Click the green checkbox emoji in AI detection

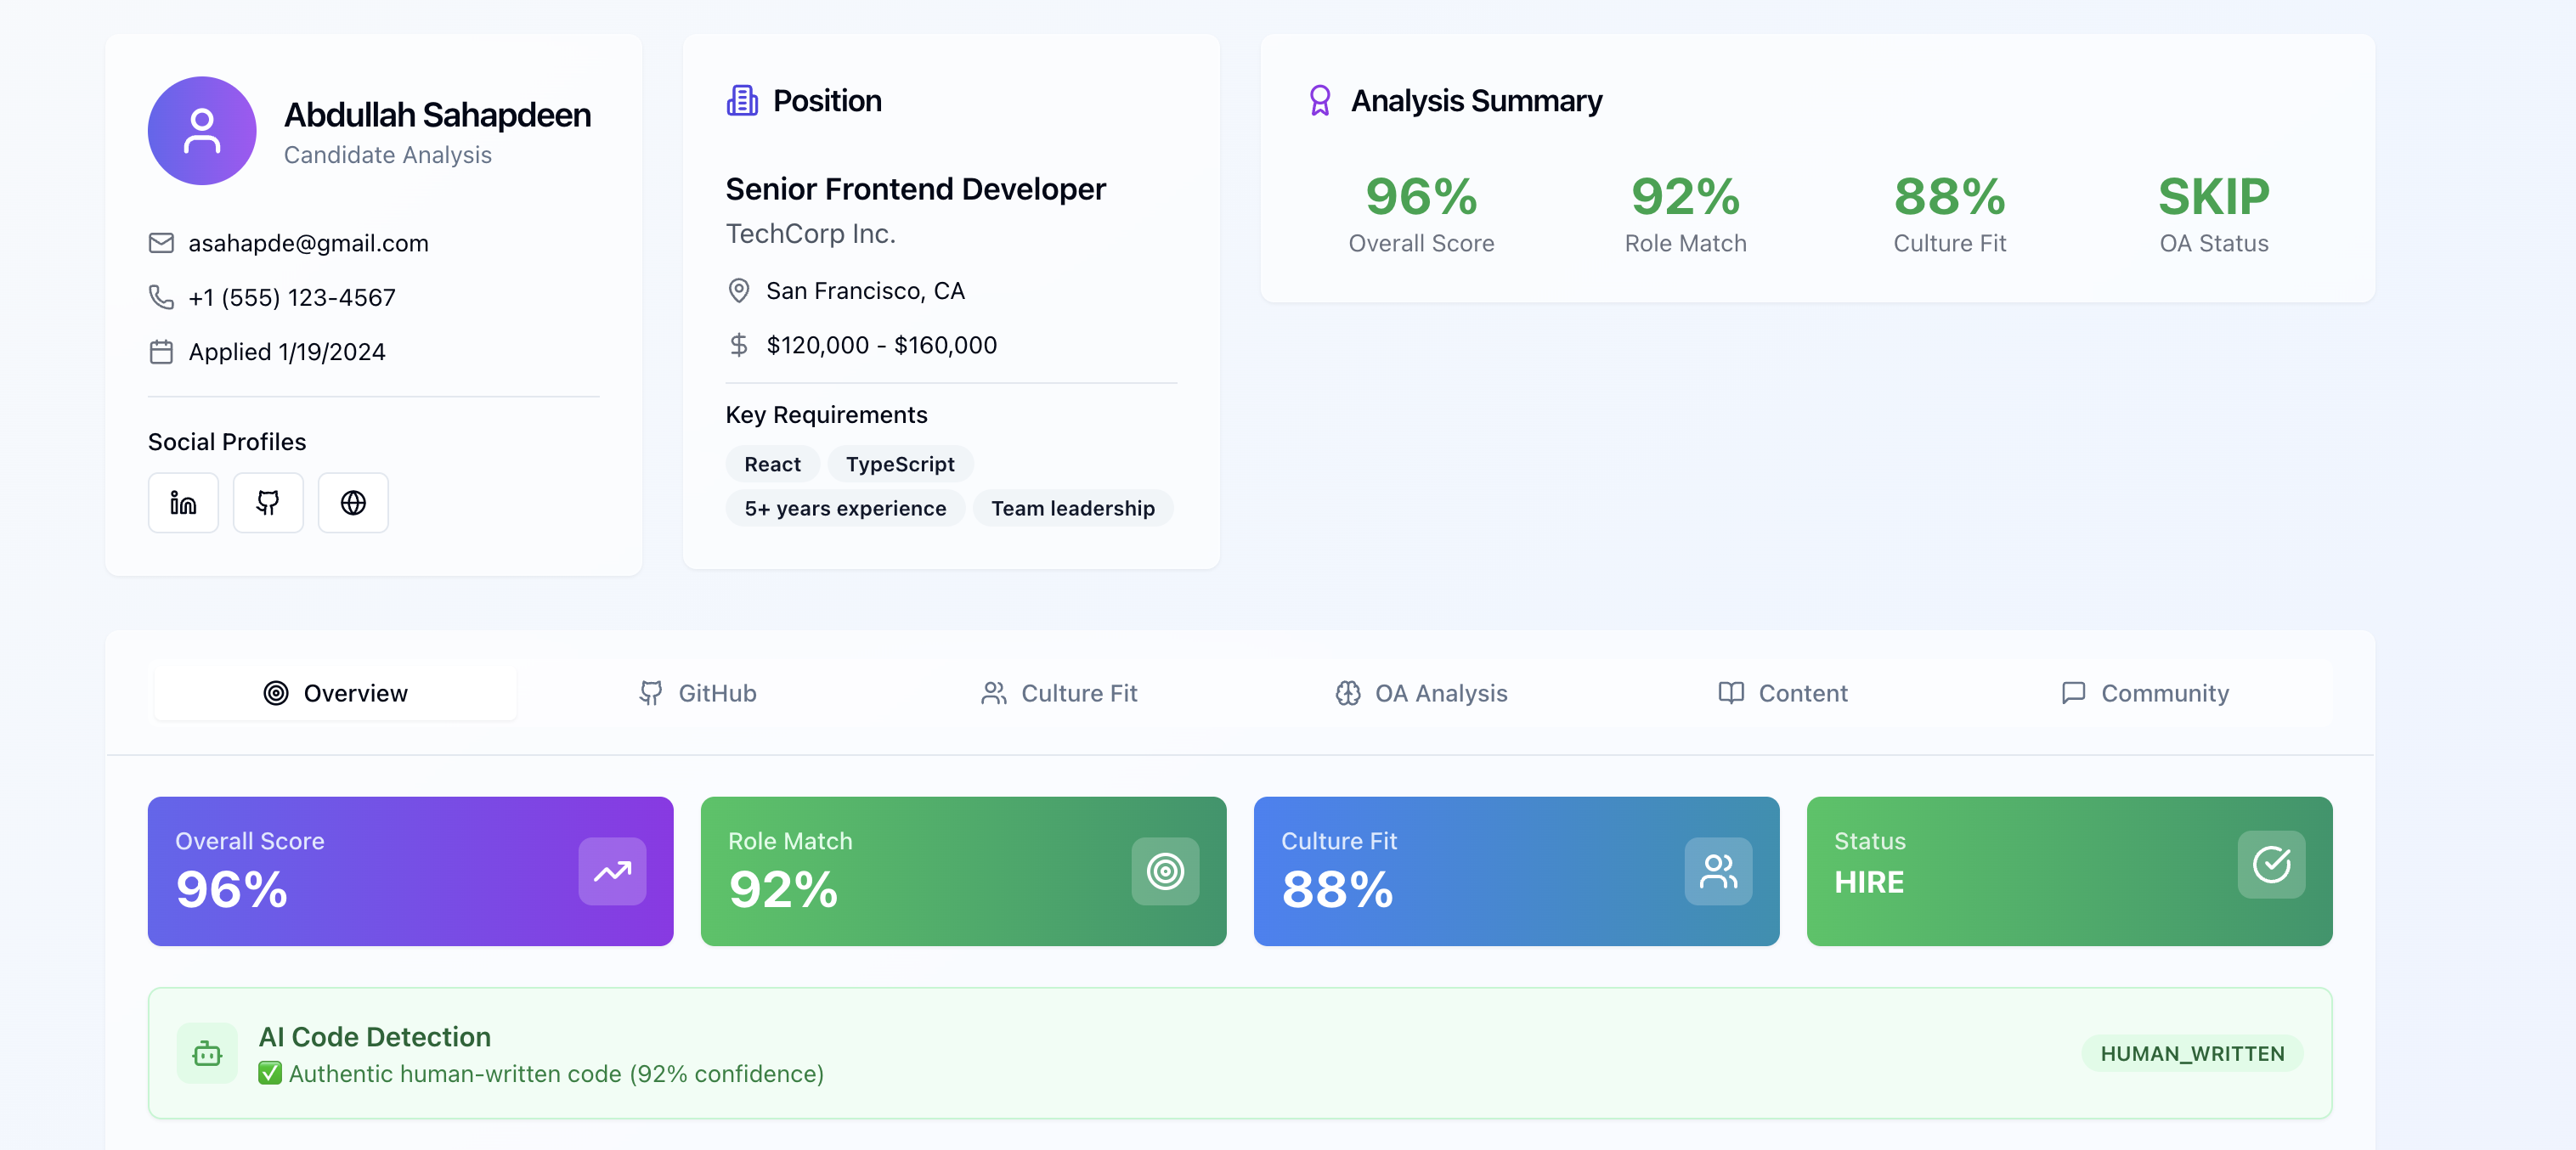(x=270, y=1073)
